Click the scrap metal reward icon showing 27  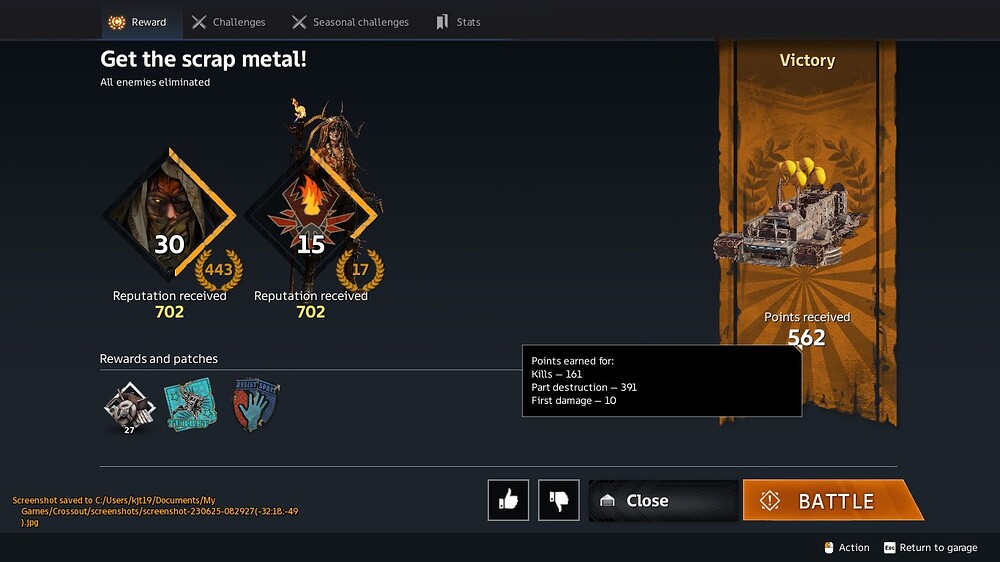point(129,407)
